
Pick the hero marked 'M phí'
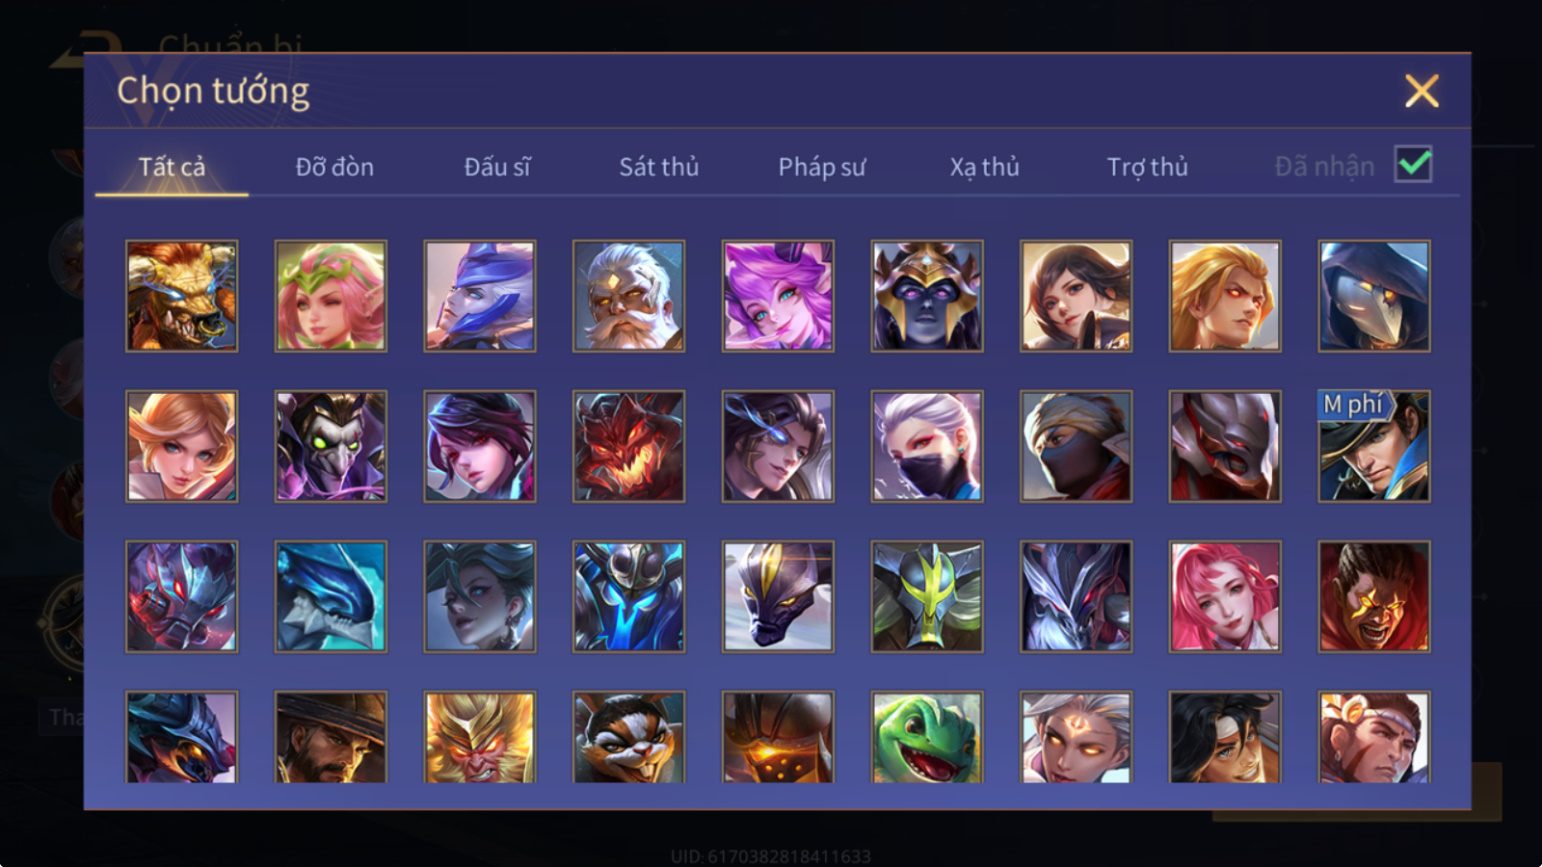(x=1374, y=446)
